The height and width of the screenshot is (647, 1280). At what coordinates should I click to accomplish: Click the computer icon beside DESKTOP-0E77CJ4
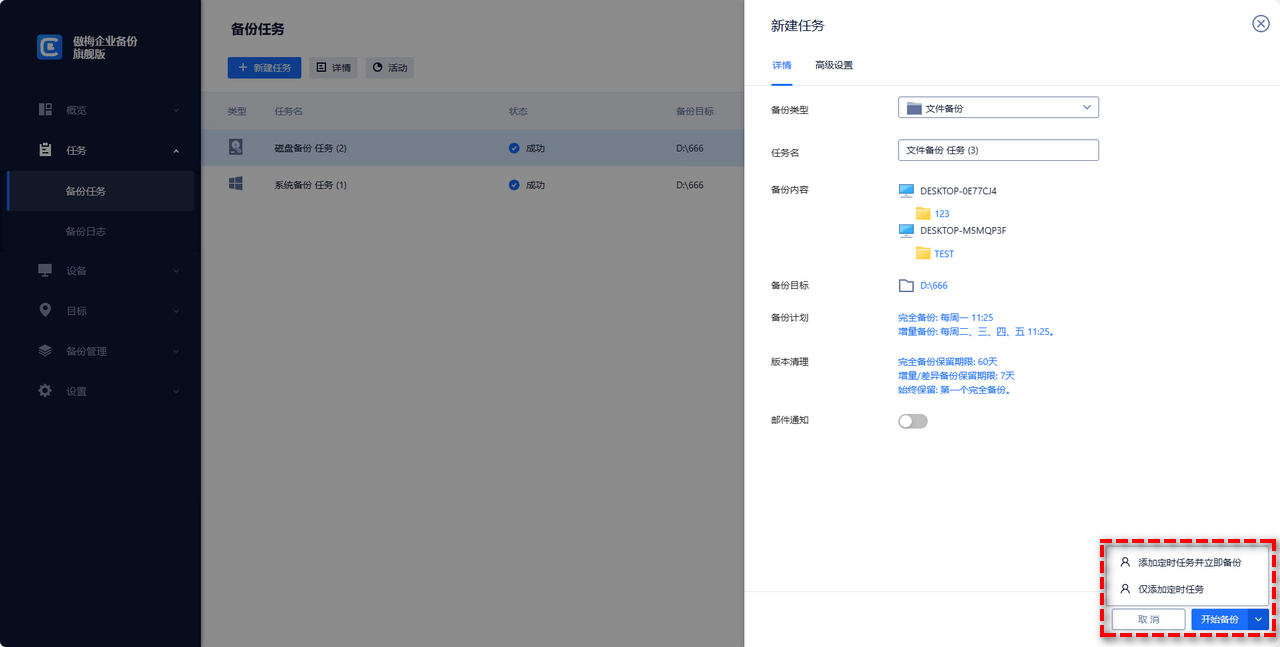pyautogui.click(x=906, y=190)
